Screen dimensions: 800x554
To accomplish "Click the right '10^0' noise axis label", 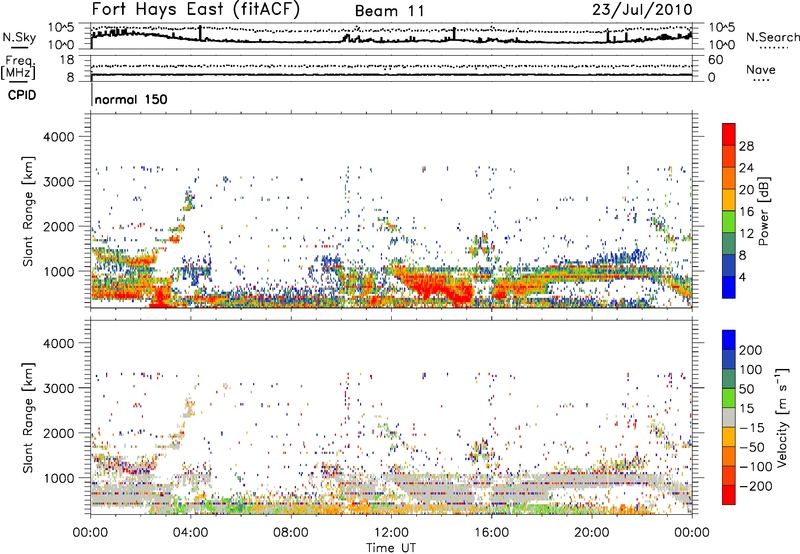I will click(x=722, y=45).
